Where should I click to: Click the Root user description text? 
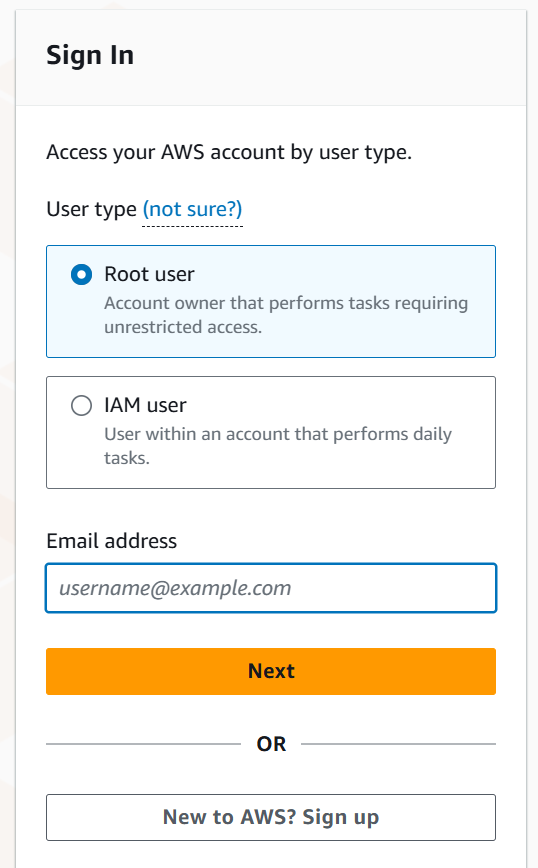(286, 315)
